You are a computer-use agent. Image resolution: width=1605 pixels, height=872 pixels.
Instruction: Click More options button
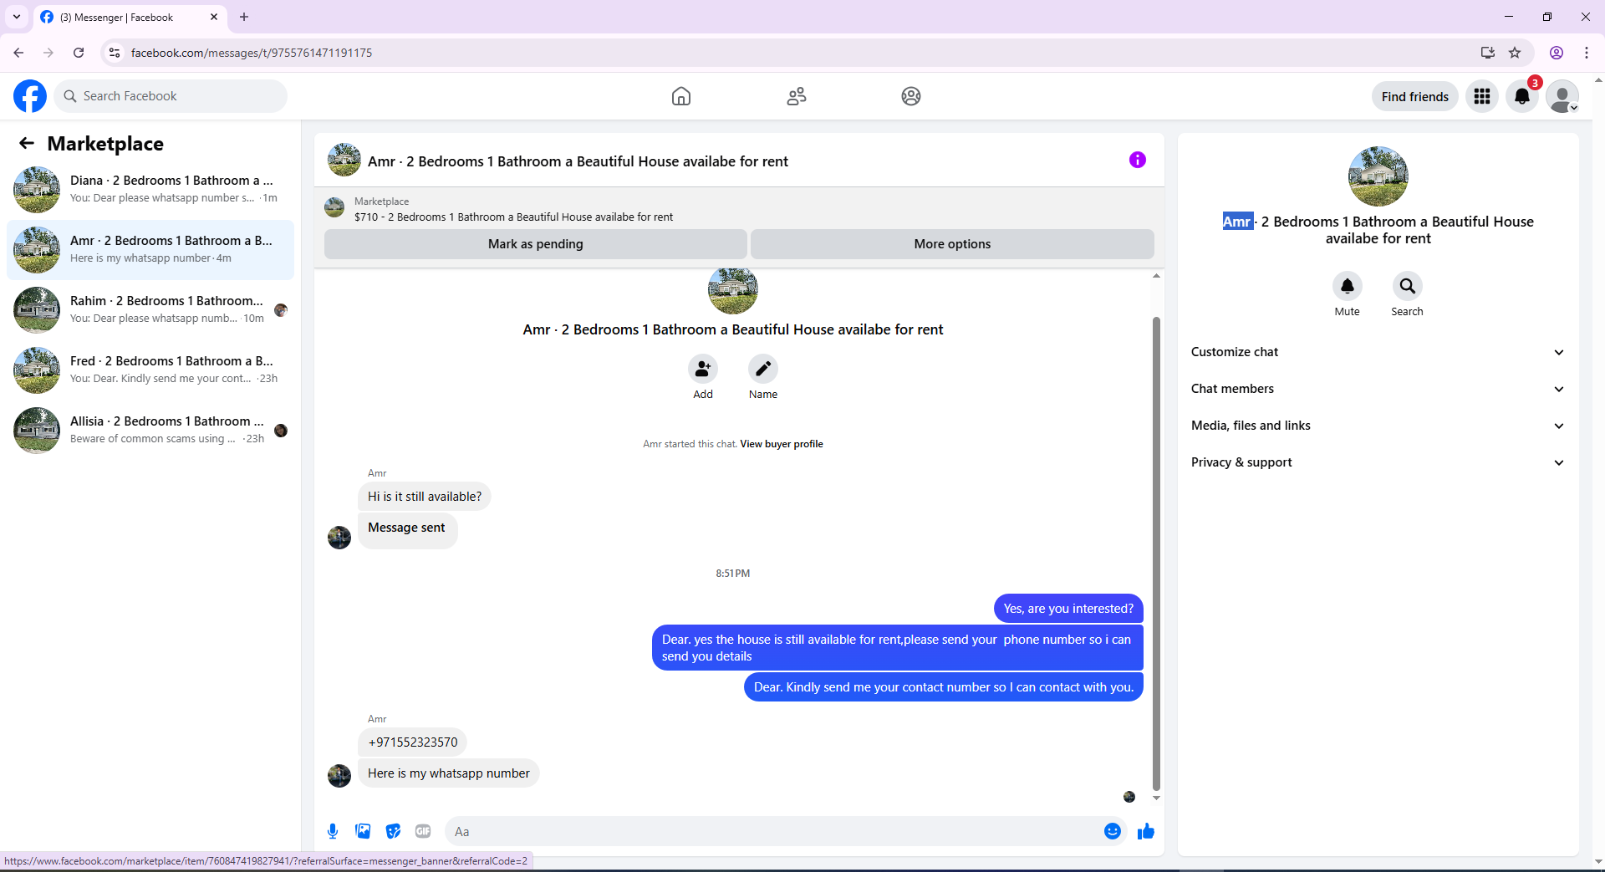coord(952,244)
